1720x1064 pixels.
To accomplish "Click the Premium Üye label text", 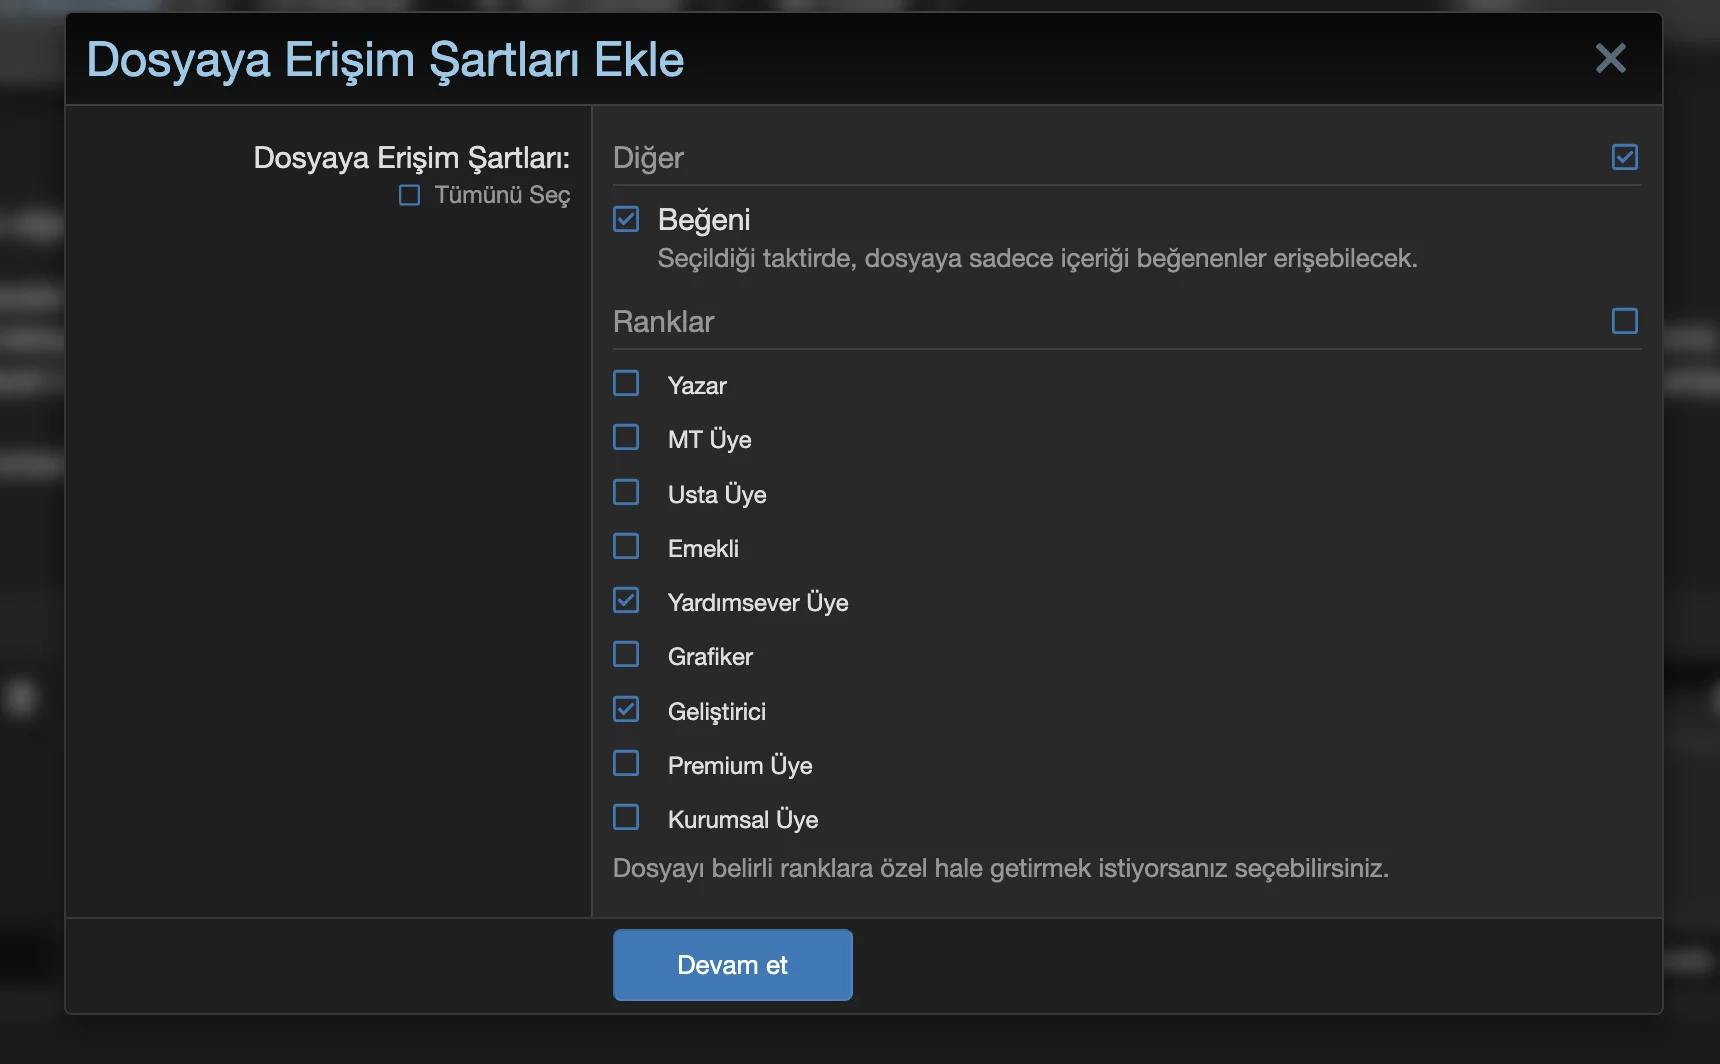I will (740, 766).
